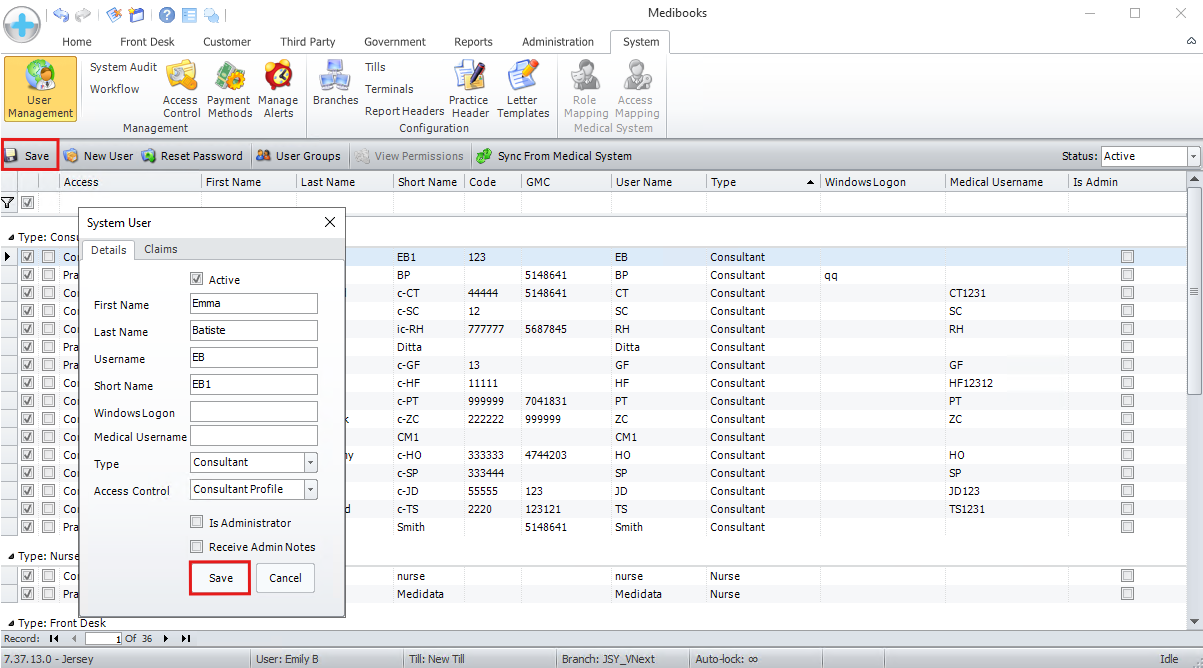Expand the Access Control dropdown
The image size is (1203, 668).
click(x=310, y=490)
